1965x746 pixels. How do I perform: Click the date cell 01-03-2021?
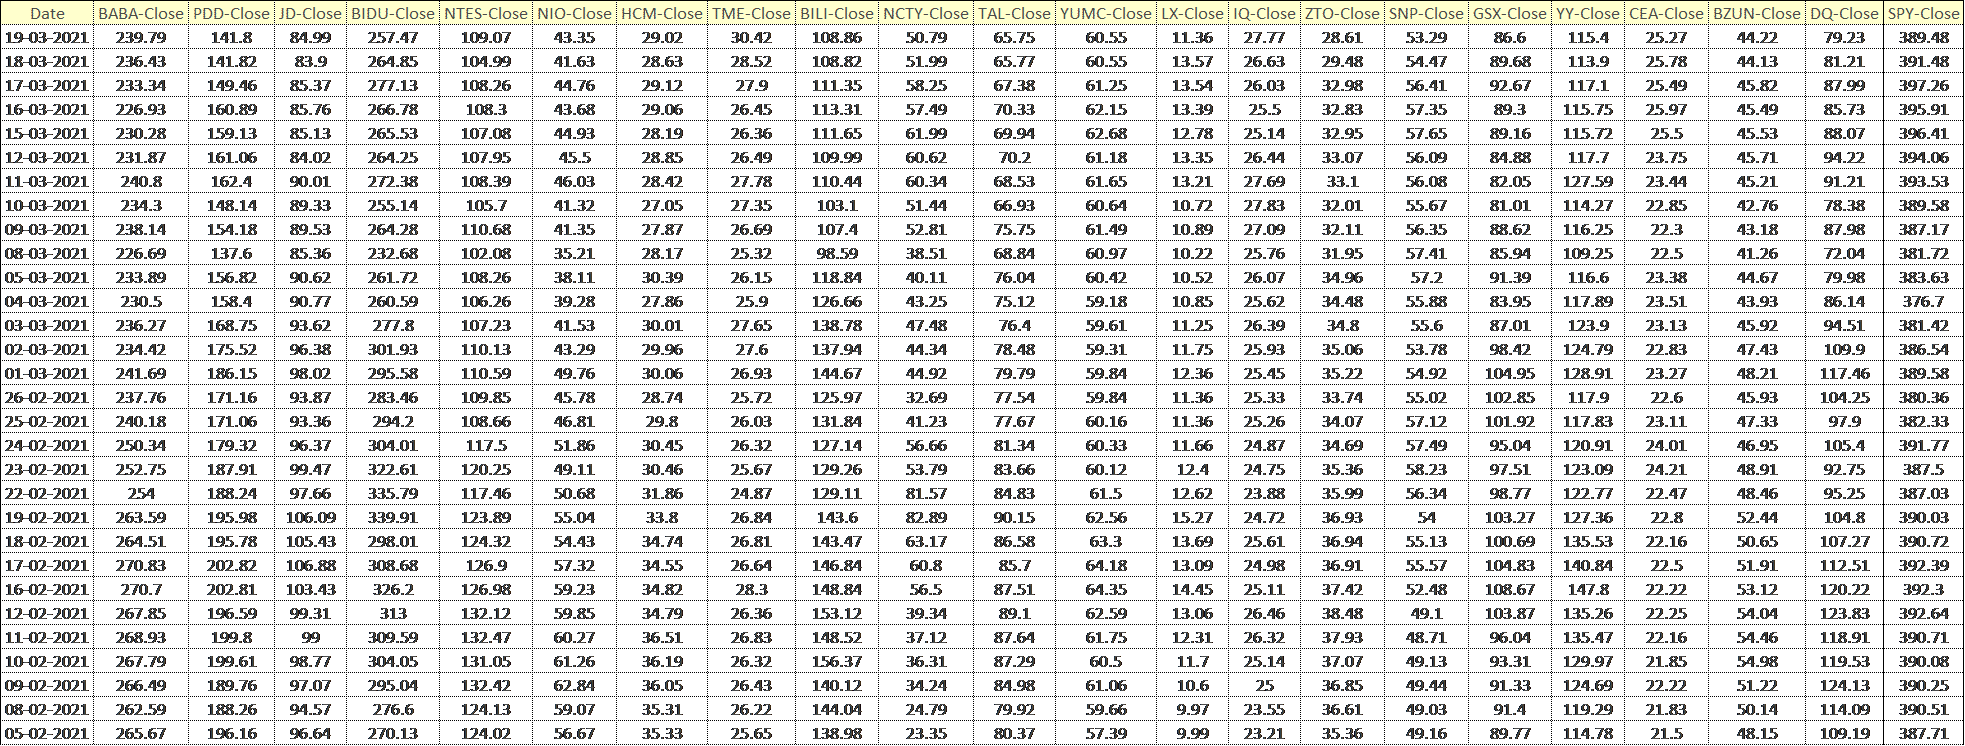coord(47,373)
